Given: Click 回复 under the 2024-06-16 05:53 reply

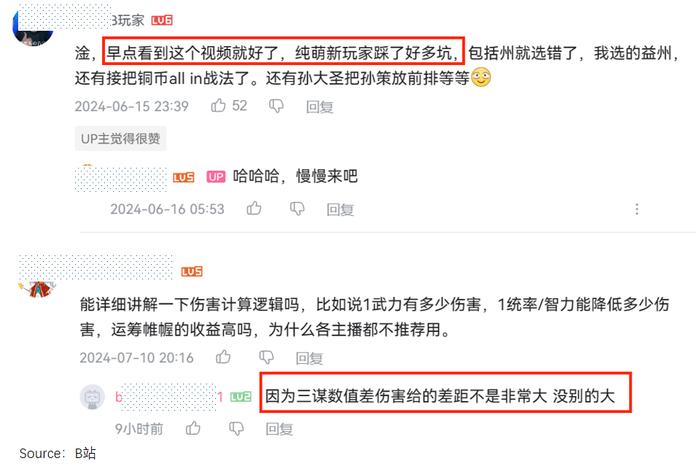Looking at the screenshot, I should [340, 209].
